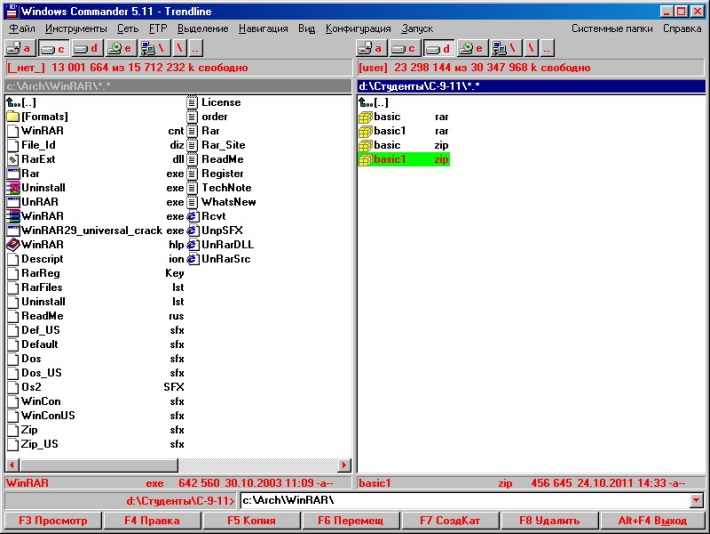The width and height of the screenshot is (710, 534).
Task: Select TechNote text file
Action: tap(220, 188)
